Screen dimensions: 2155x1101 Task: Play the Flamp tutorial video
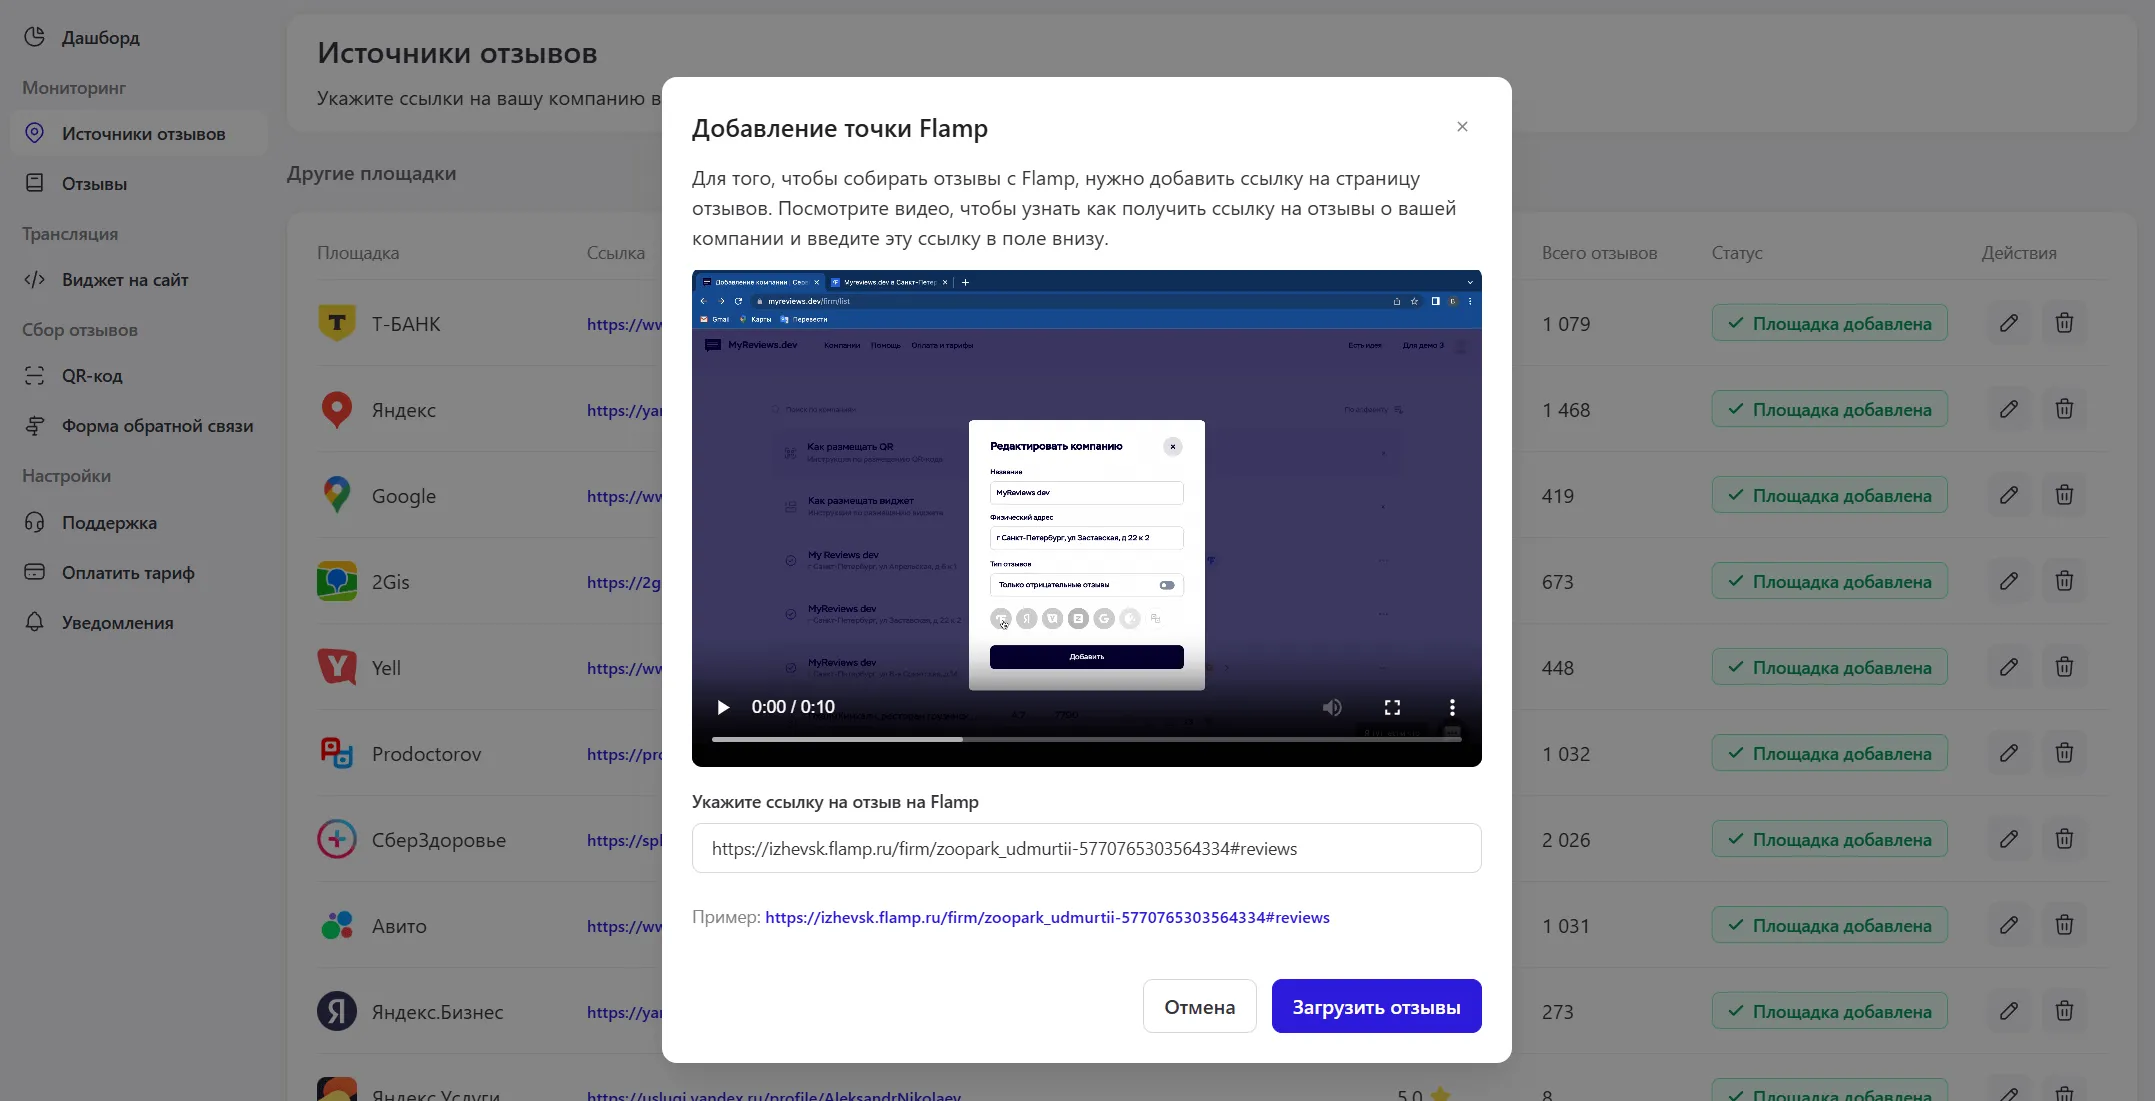[x=723, y=708]
